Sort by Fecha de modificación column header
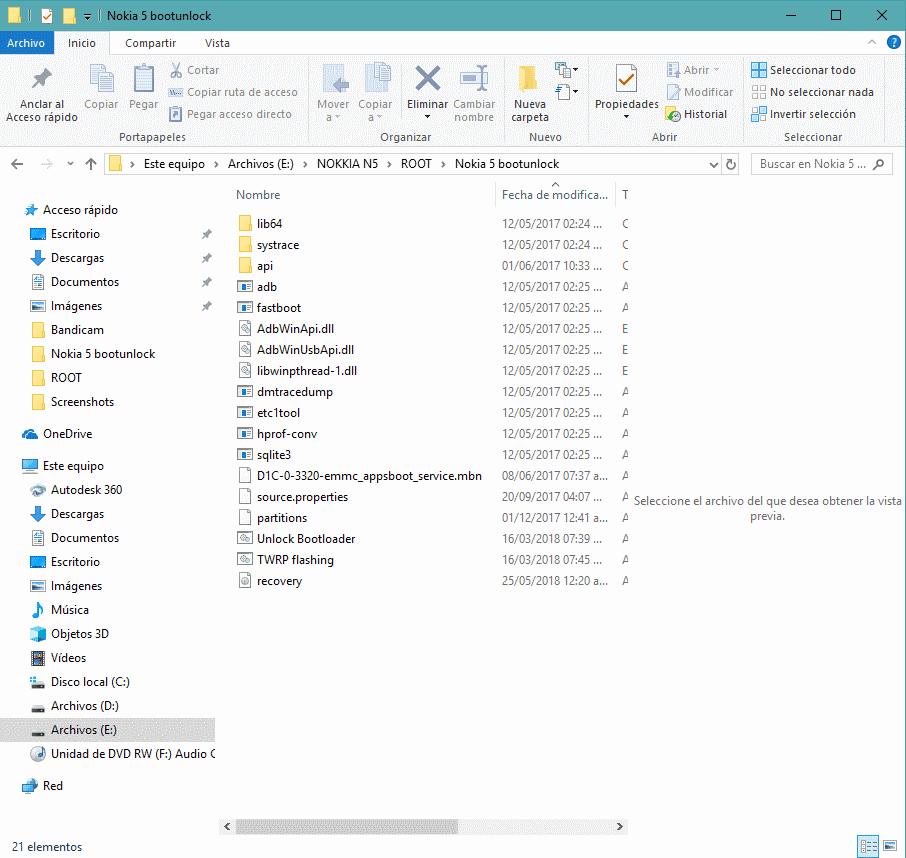Viewport: 906px width, 858px height. coord(555,195)
